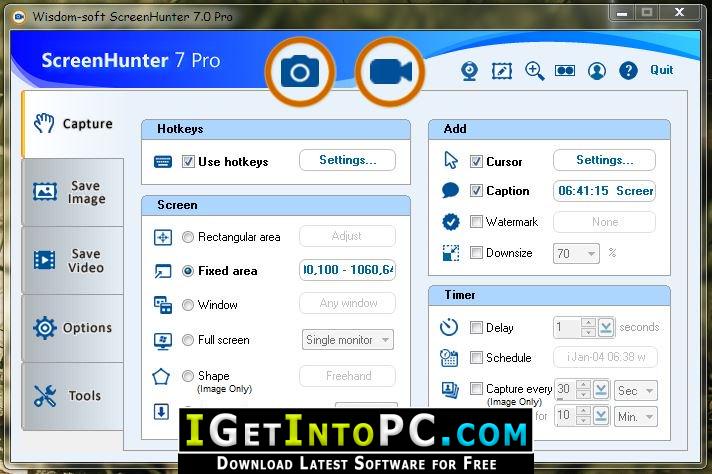Select the Shape radio button
The height and width of the screenshot is (474, 712).
click(x=188, y=376)
